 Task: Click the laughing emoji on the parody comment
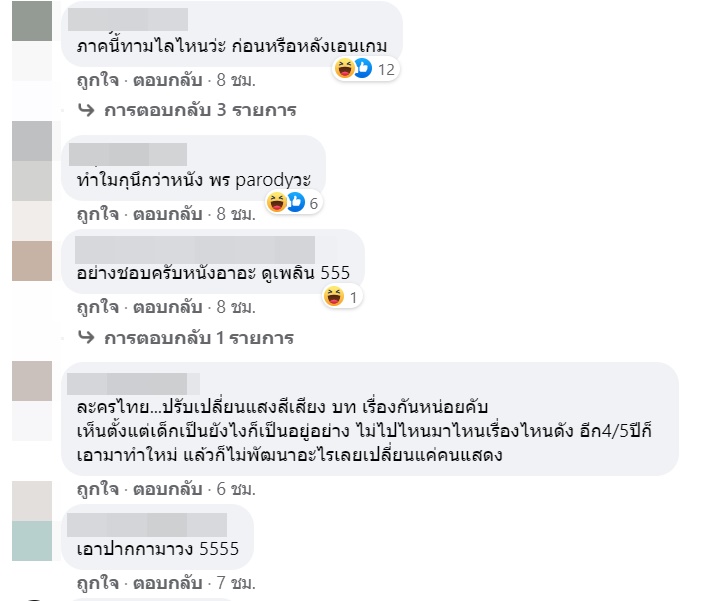[277, 202]
